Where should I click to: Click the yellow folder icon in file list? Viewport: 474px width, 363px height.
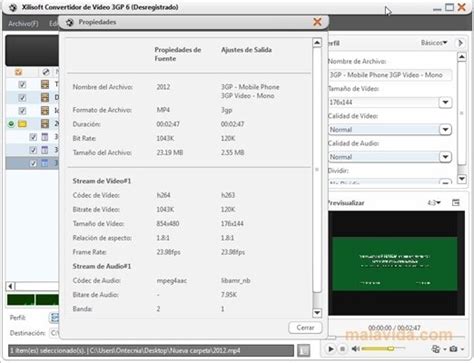(22, 124)
